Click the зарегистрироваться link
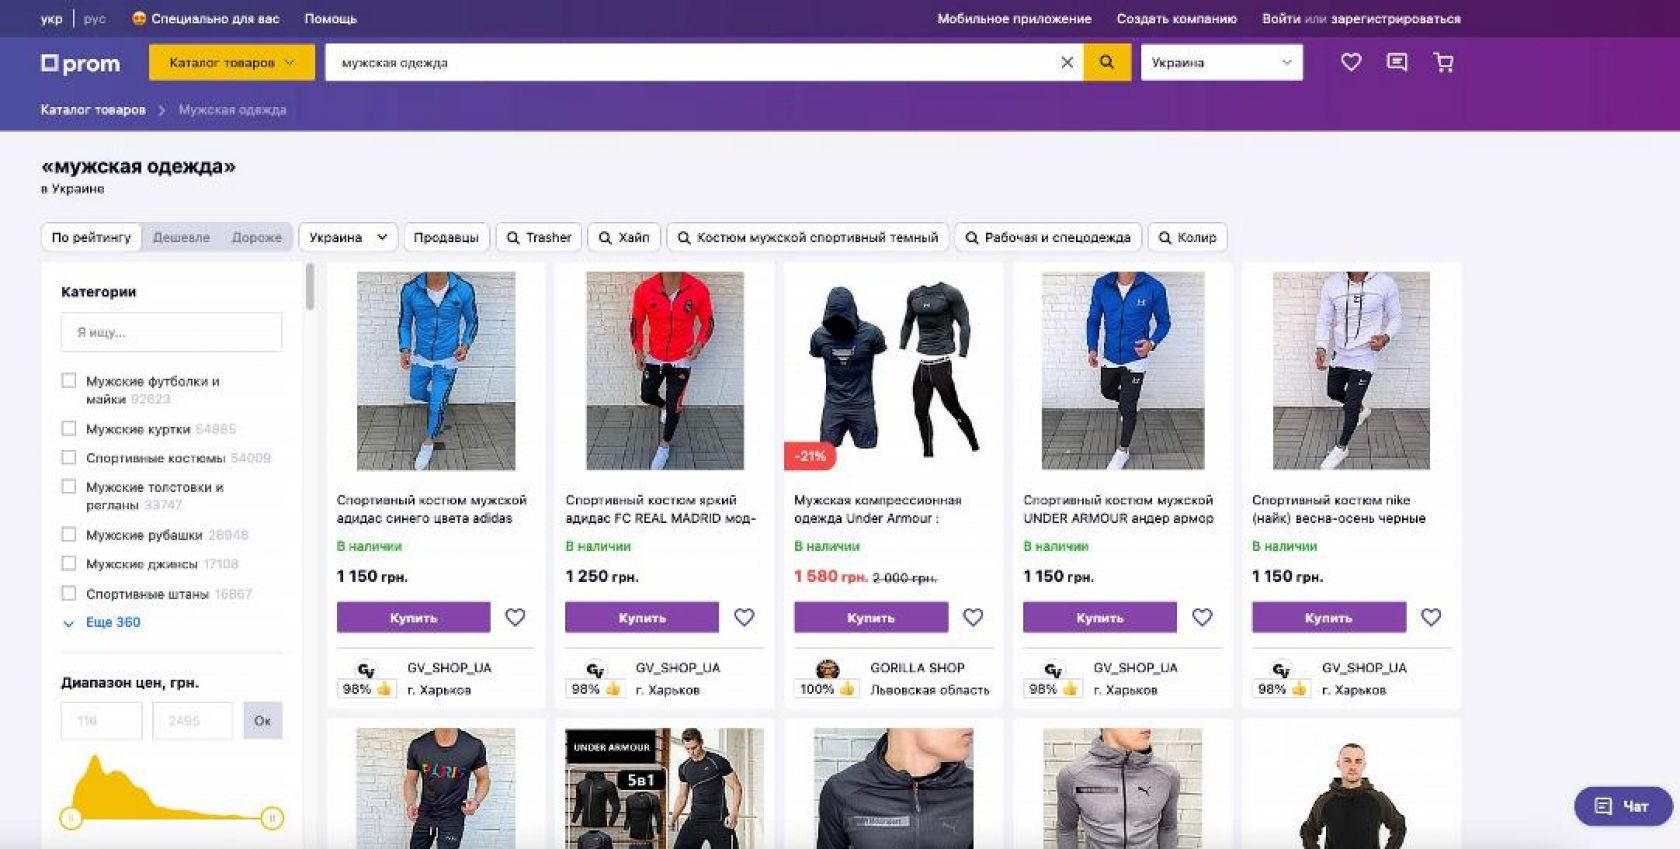Viewport: 1680px width, 849px height. click(x=1395, y=18)
